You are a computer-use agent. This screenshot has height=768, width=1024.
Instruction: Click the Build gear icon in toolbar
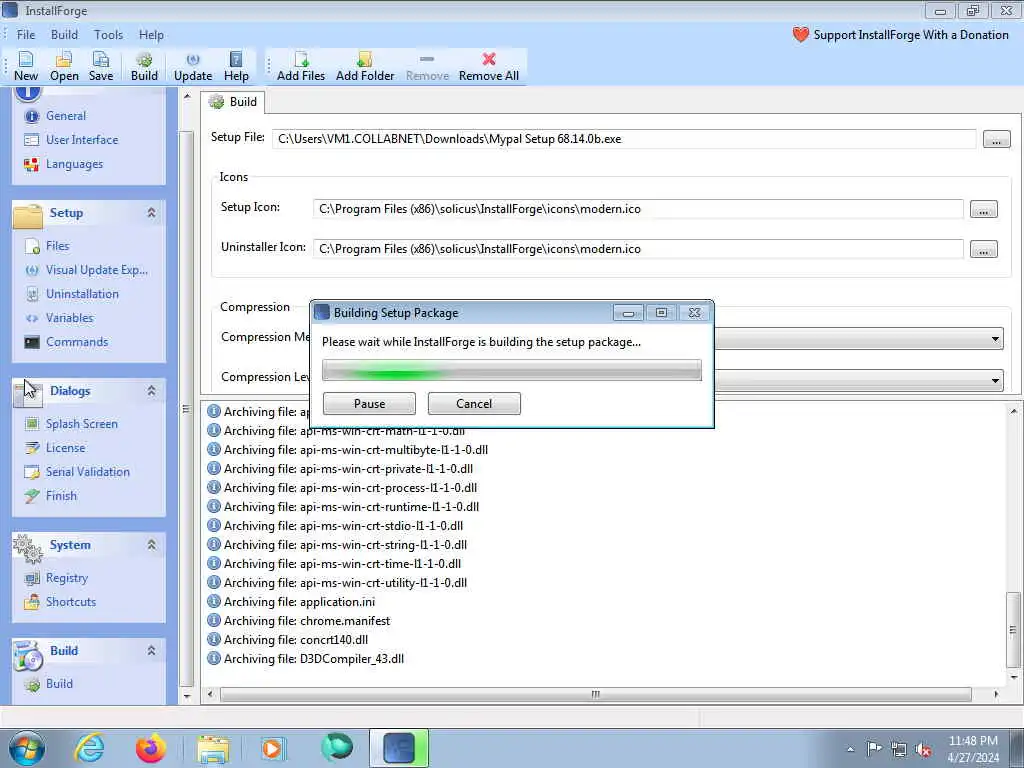coord(144,67)
